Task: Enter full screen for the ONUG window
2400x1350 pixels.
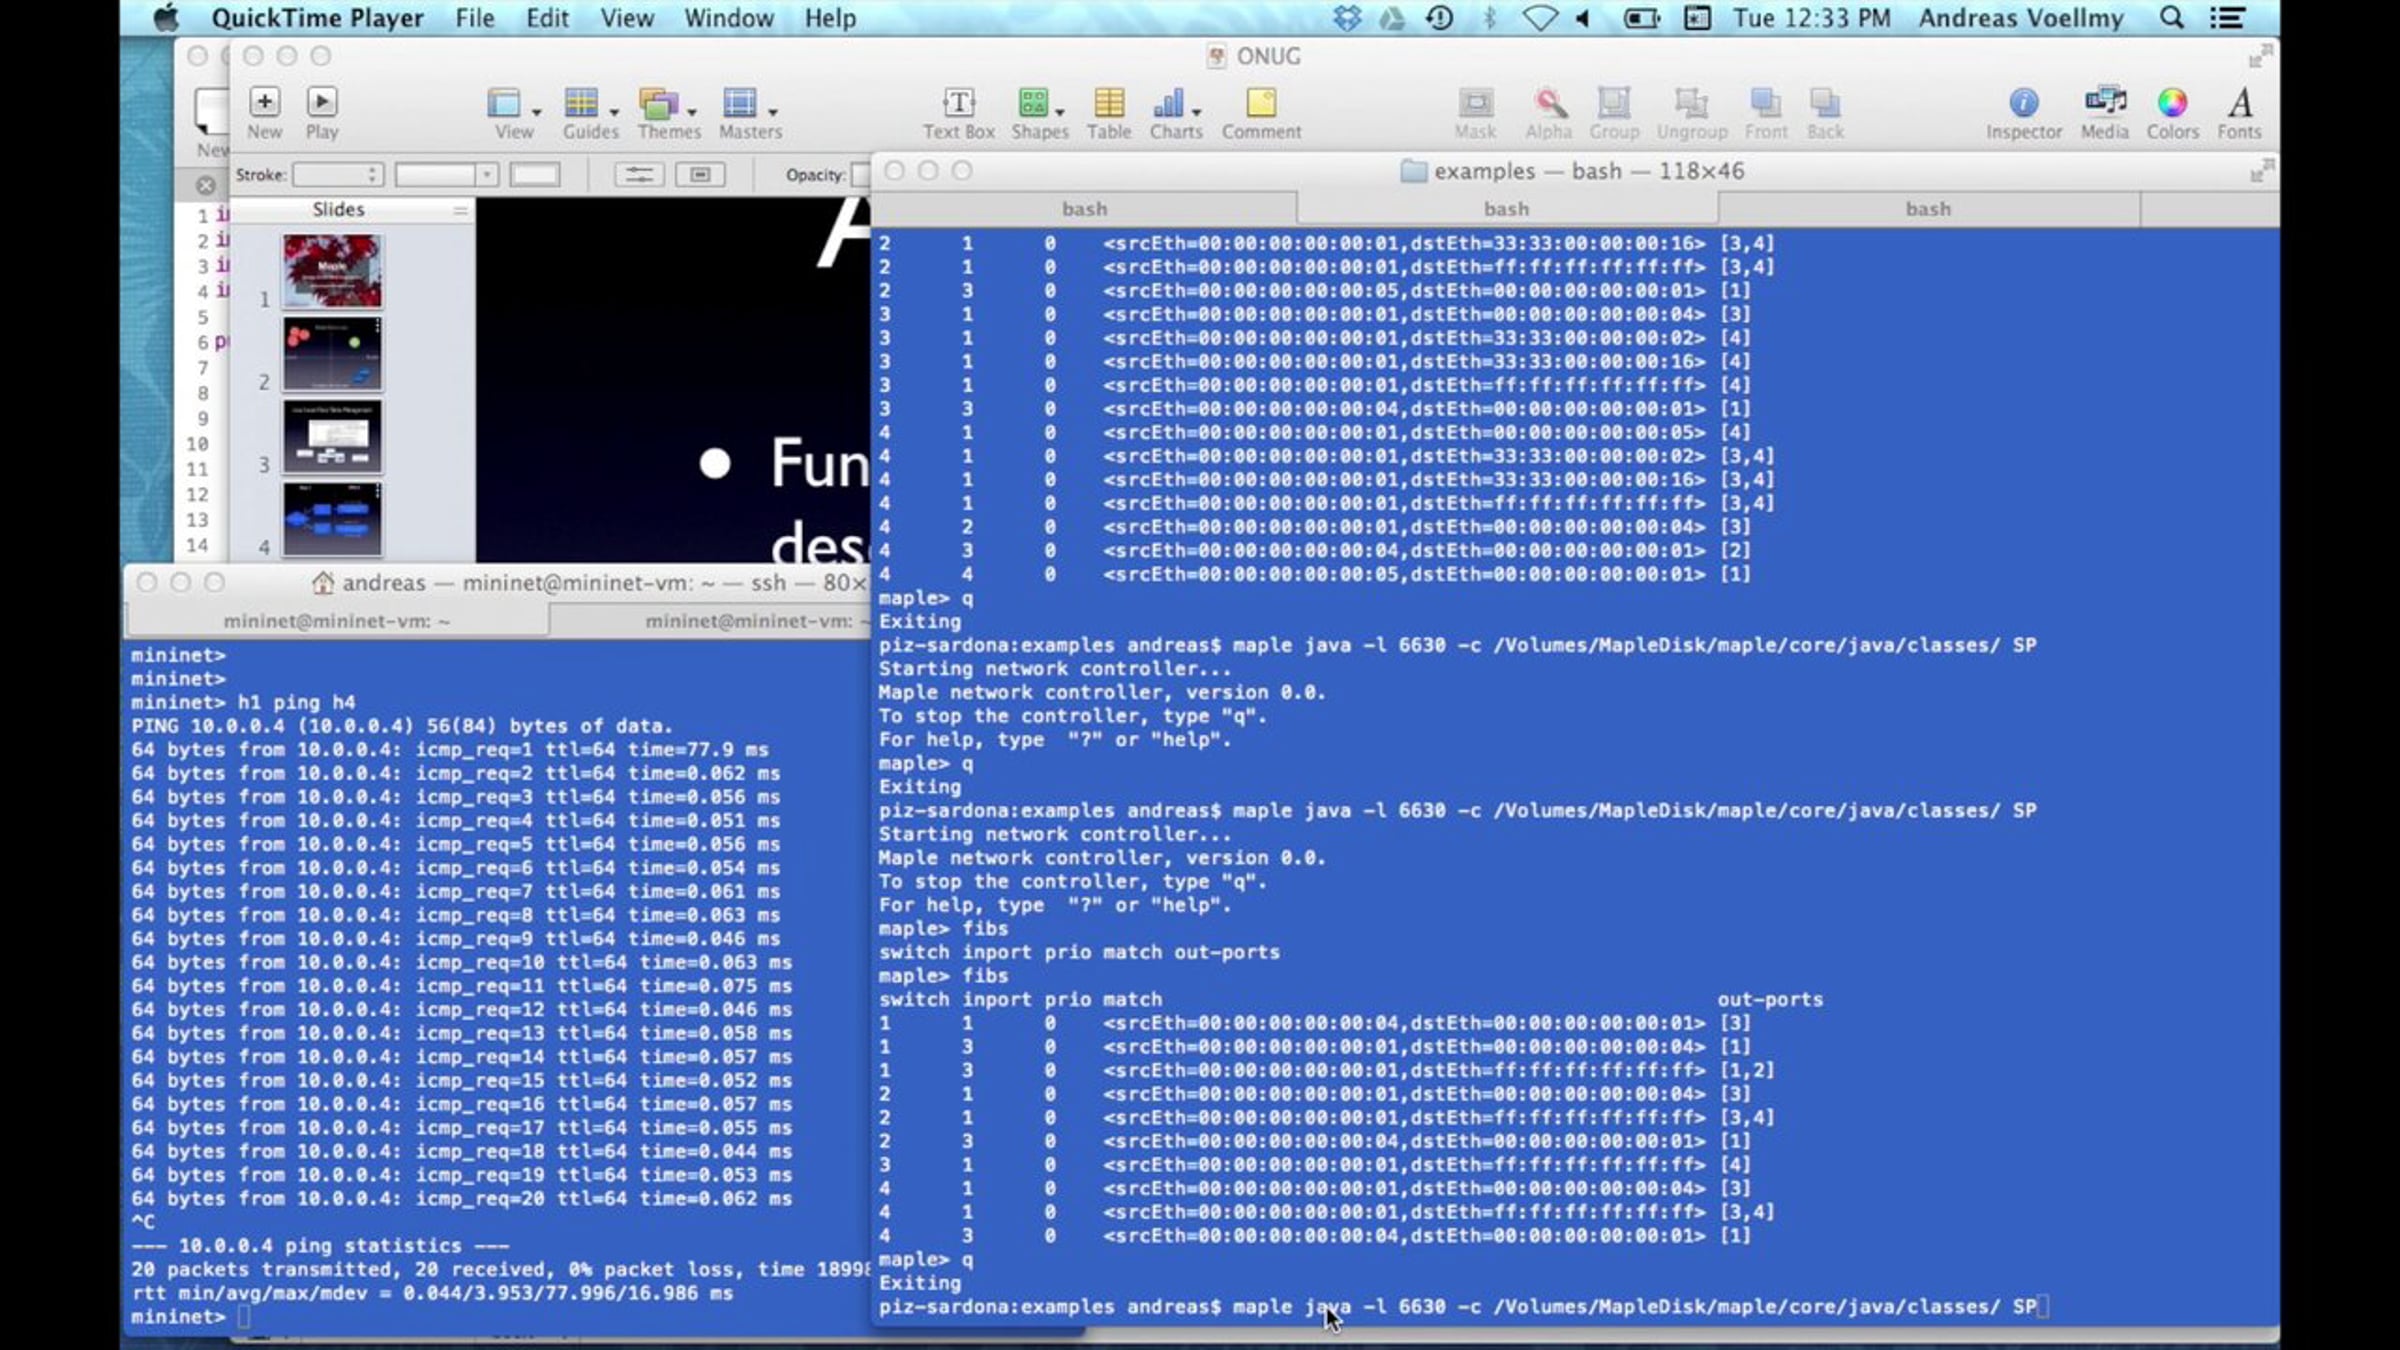Action: tap(2260, 57)
